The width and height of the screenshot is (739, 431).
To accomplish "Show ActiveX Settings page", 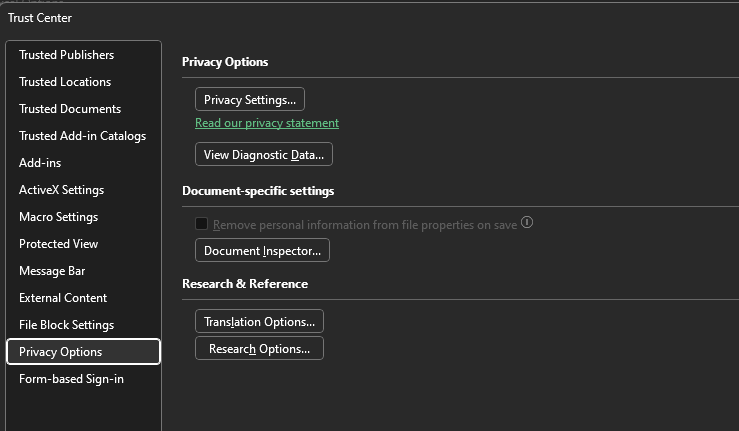I will click(61, 190).
